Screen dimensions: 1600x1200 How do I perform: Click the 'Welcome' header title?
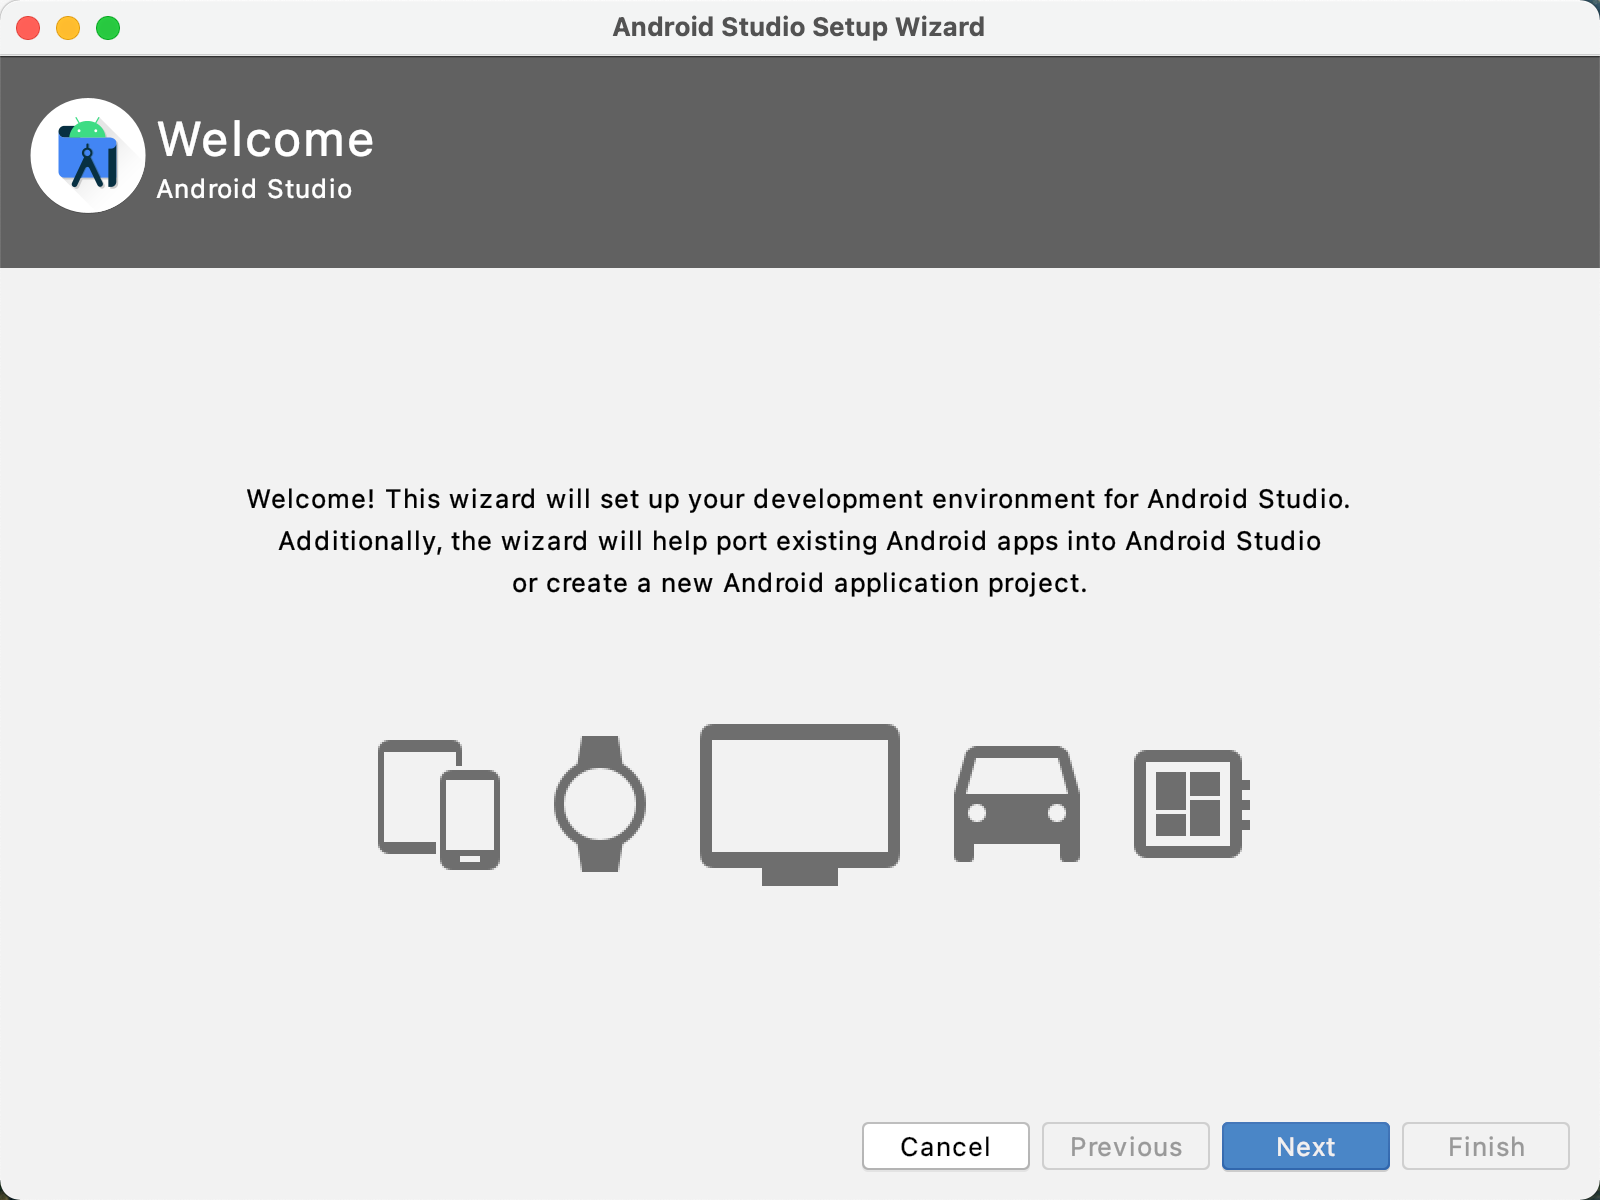(266, 139)
